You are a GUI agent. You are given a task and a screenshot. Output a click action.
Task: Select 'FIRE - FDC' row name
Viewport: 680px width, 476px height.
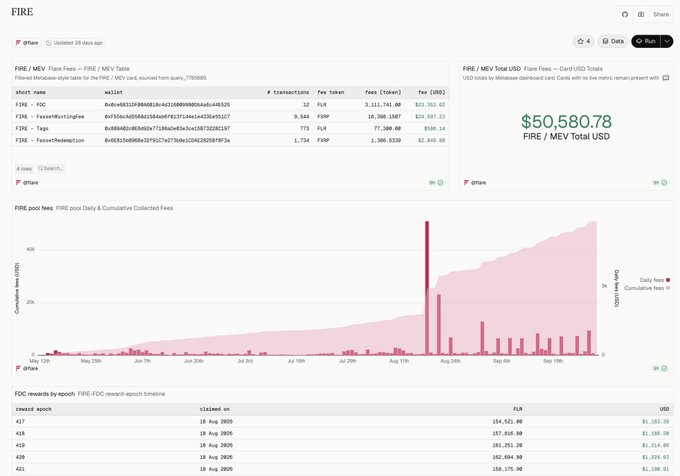(30, 105)
